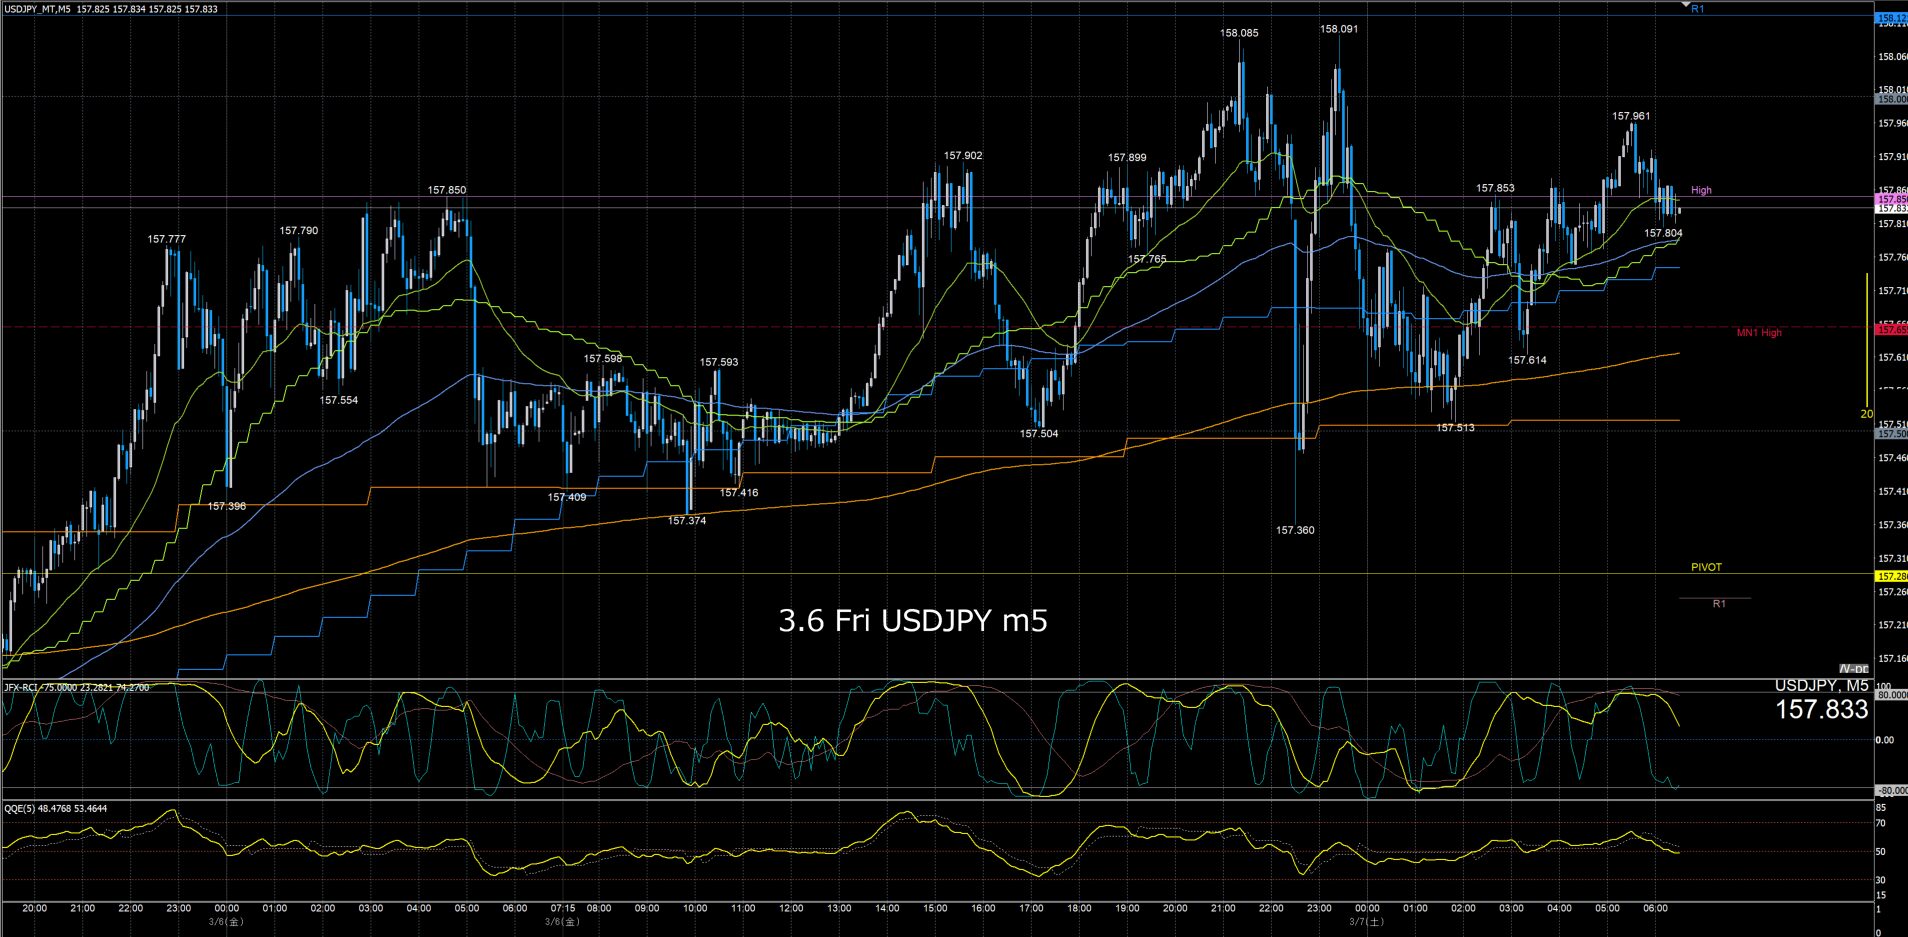Click the red MN1 High label
The height and width of the screenshot is (937, 1908).
[1758, 332]
